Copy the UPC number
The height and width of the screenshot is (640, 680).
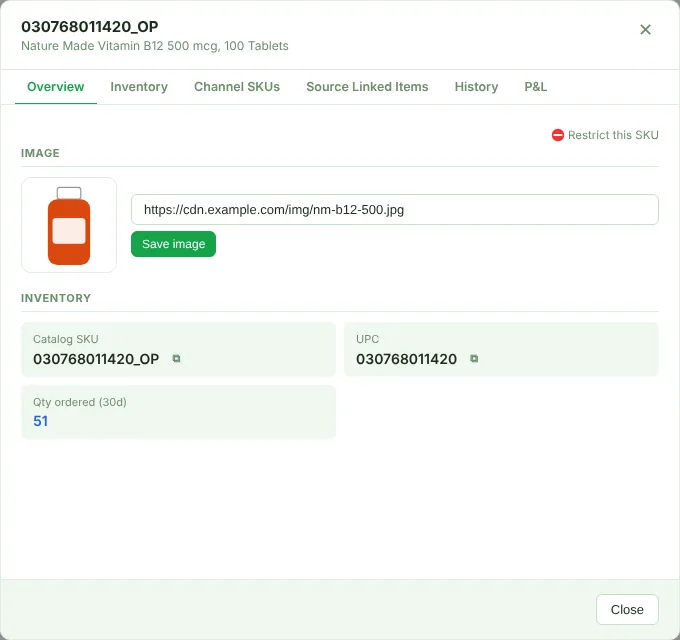click(474, 359)
